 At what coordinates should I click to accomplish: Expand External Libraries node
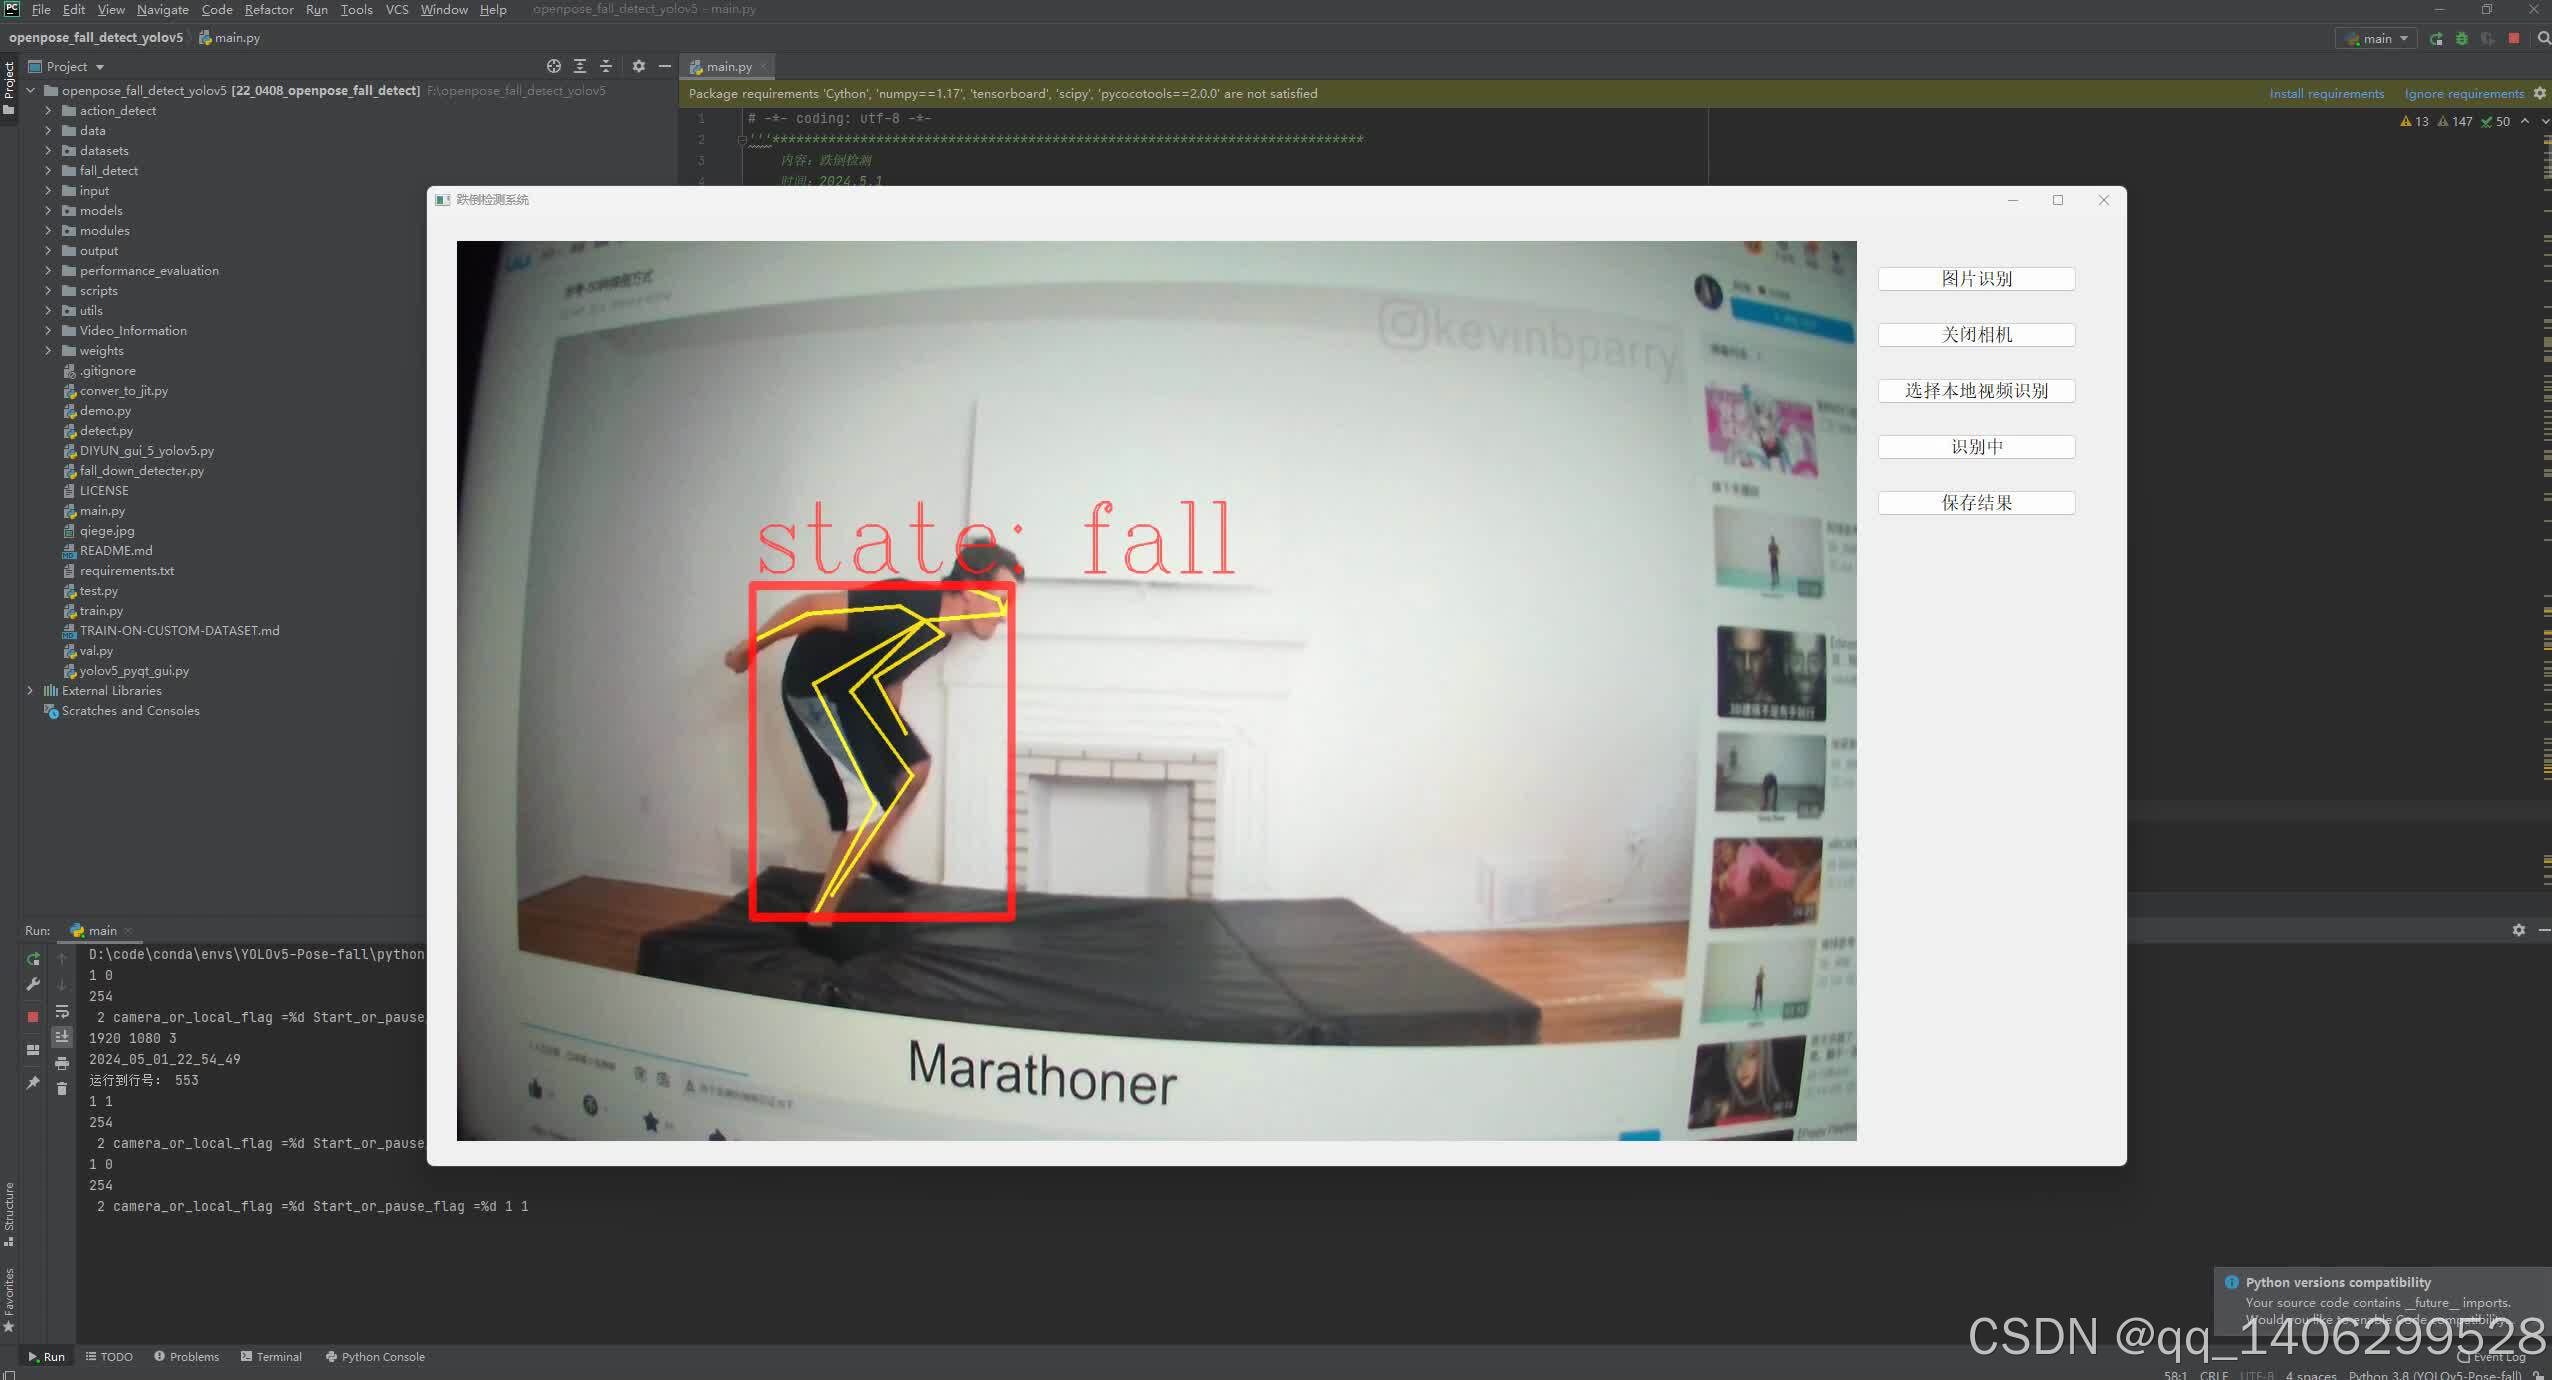(30, 690)
